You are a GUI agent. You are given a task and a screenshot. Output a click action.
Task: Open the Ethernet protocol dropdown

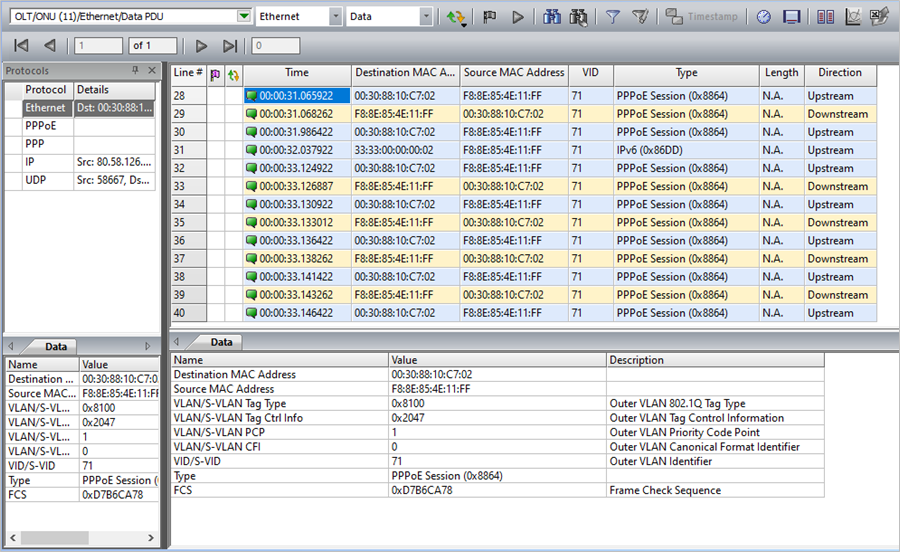335,17
